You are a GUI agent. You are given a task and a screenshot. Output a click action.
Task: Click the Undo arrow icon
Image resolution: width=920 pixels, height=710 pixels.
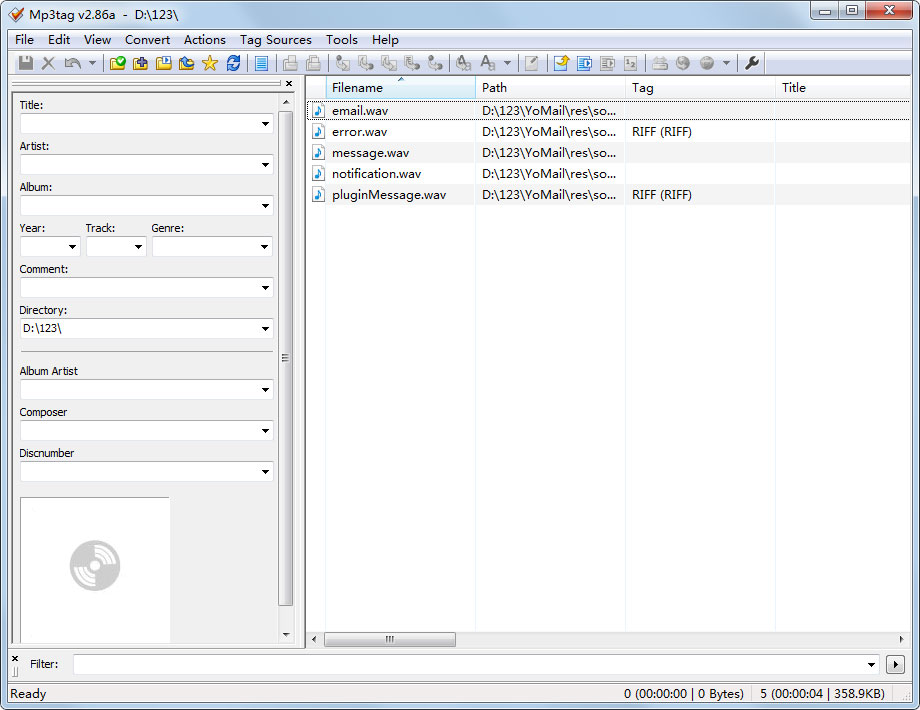(x=73, y=63)
